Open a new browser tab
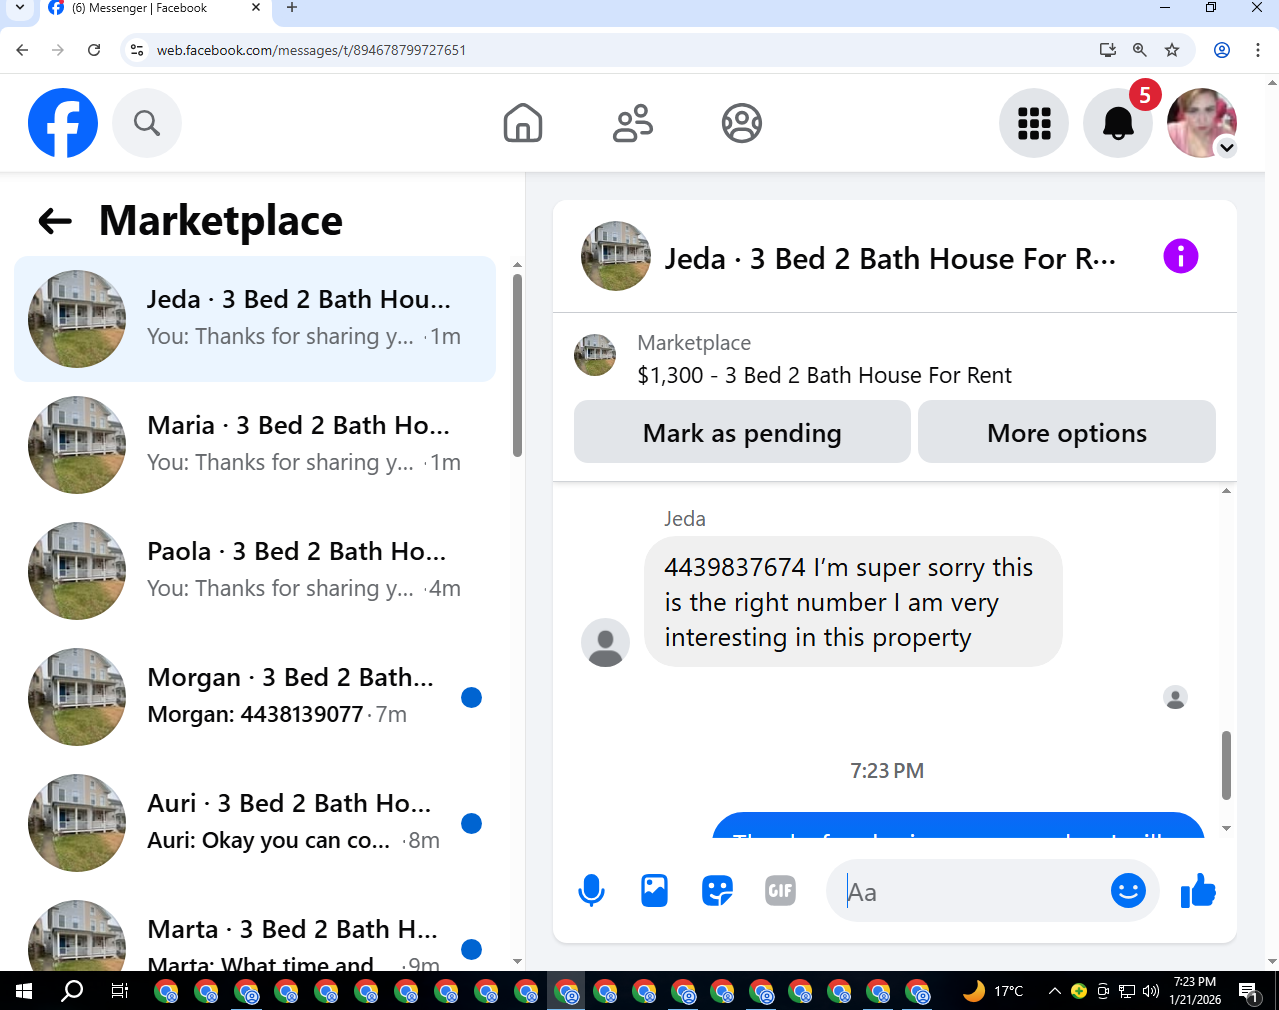Image resolution: width=1279 pixels, height=1010 pixels. pos(292,8)
